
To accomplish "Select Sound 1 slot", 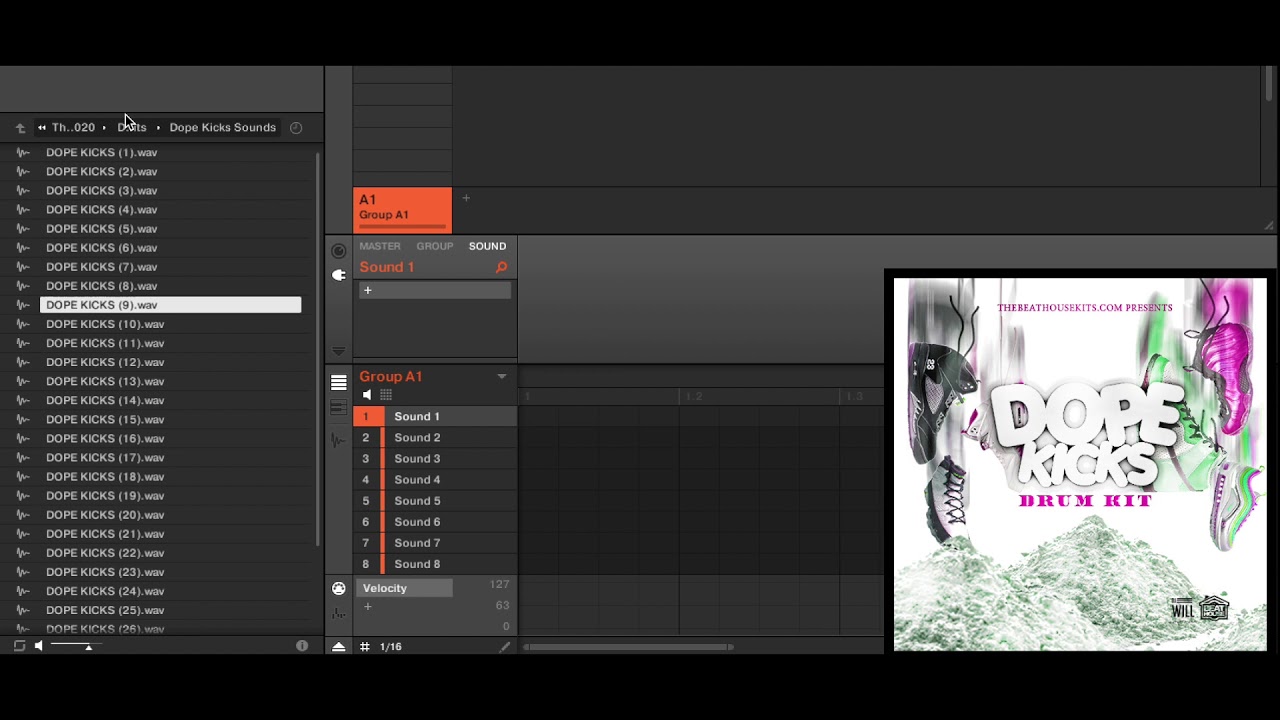I will tap(435, 417).
